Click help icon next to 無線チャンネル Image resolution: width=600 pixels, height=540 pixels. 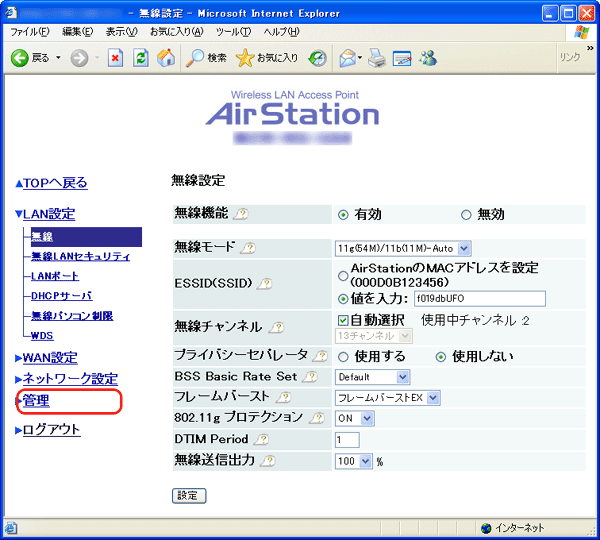click(x=276, y=328)
